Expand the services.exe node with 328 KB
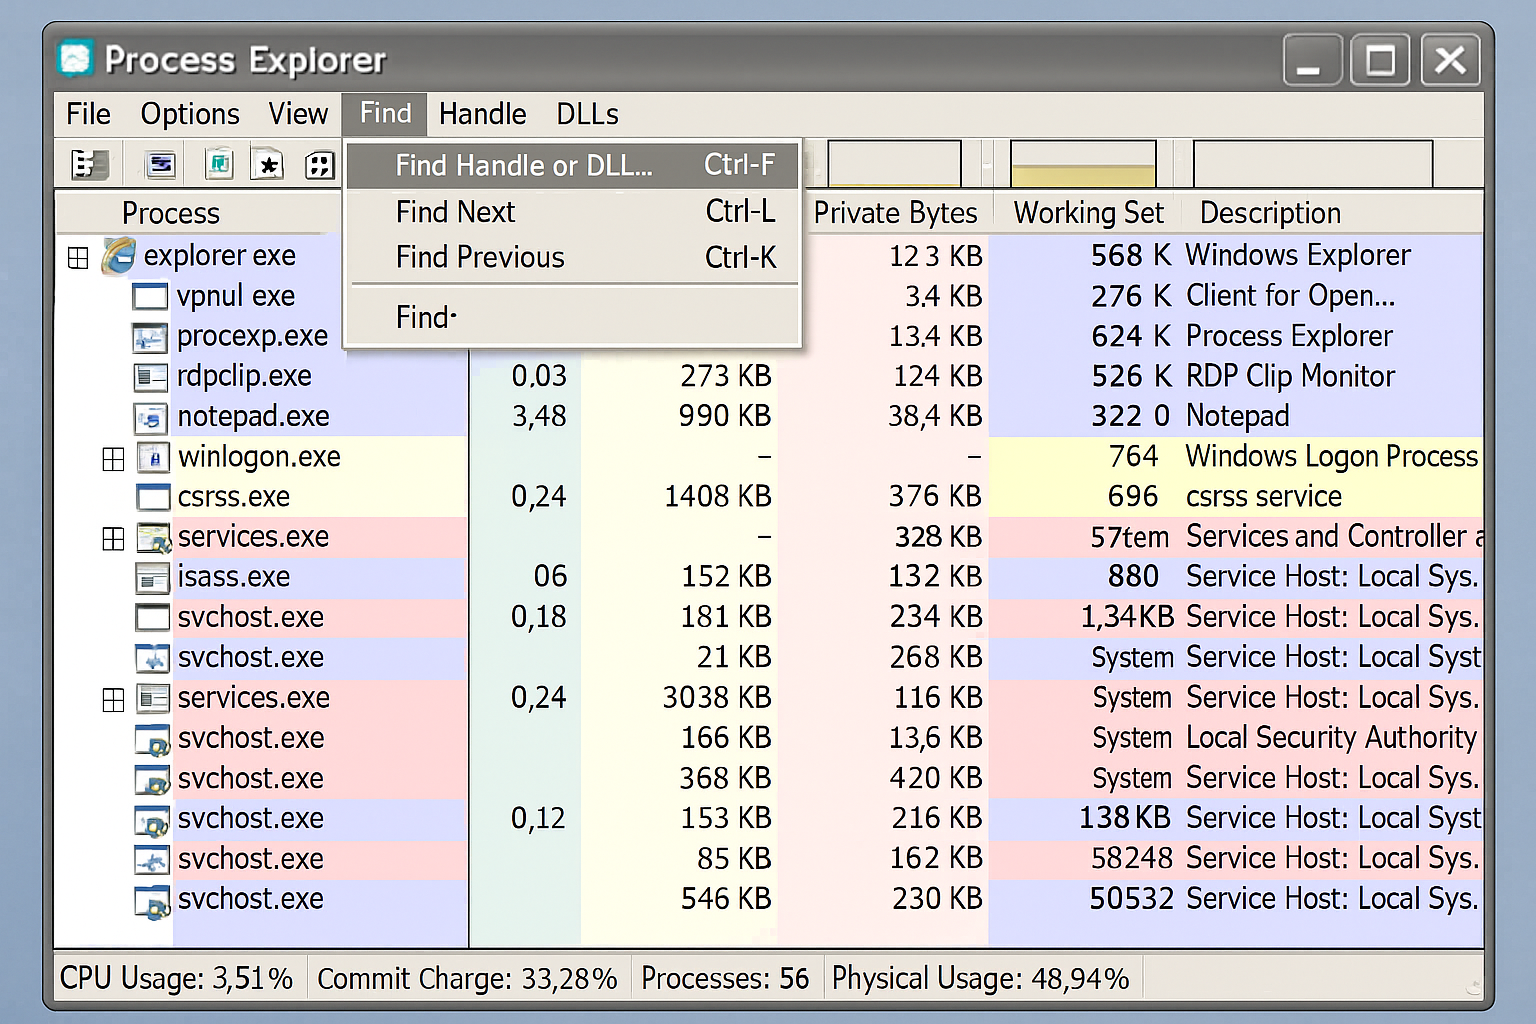1536x1024 pixels. (113, 539)
